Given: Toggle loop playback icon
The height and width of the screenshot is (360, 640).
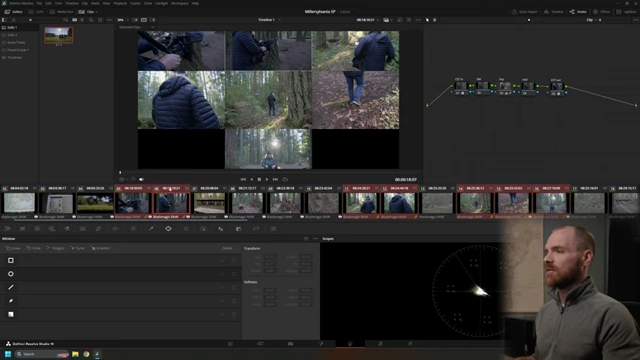Looking at the screenshot, I should pos(285,179).
